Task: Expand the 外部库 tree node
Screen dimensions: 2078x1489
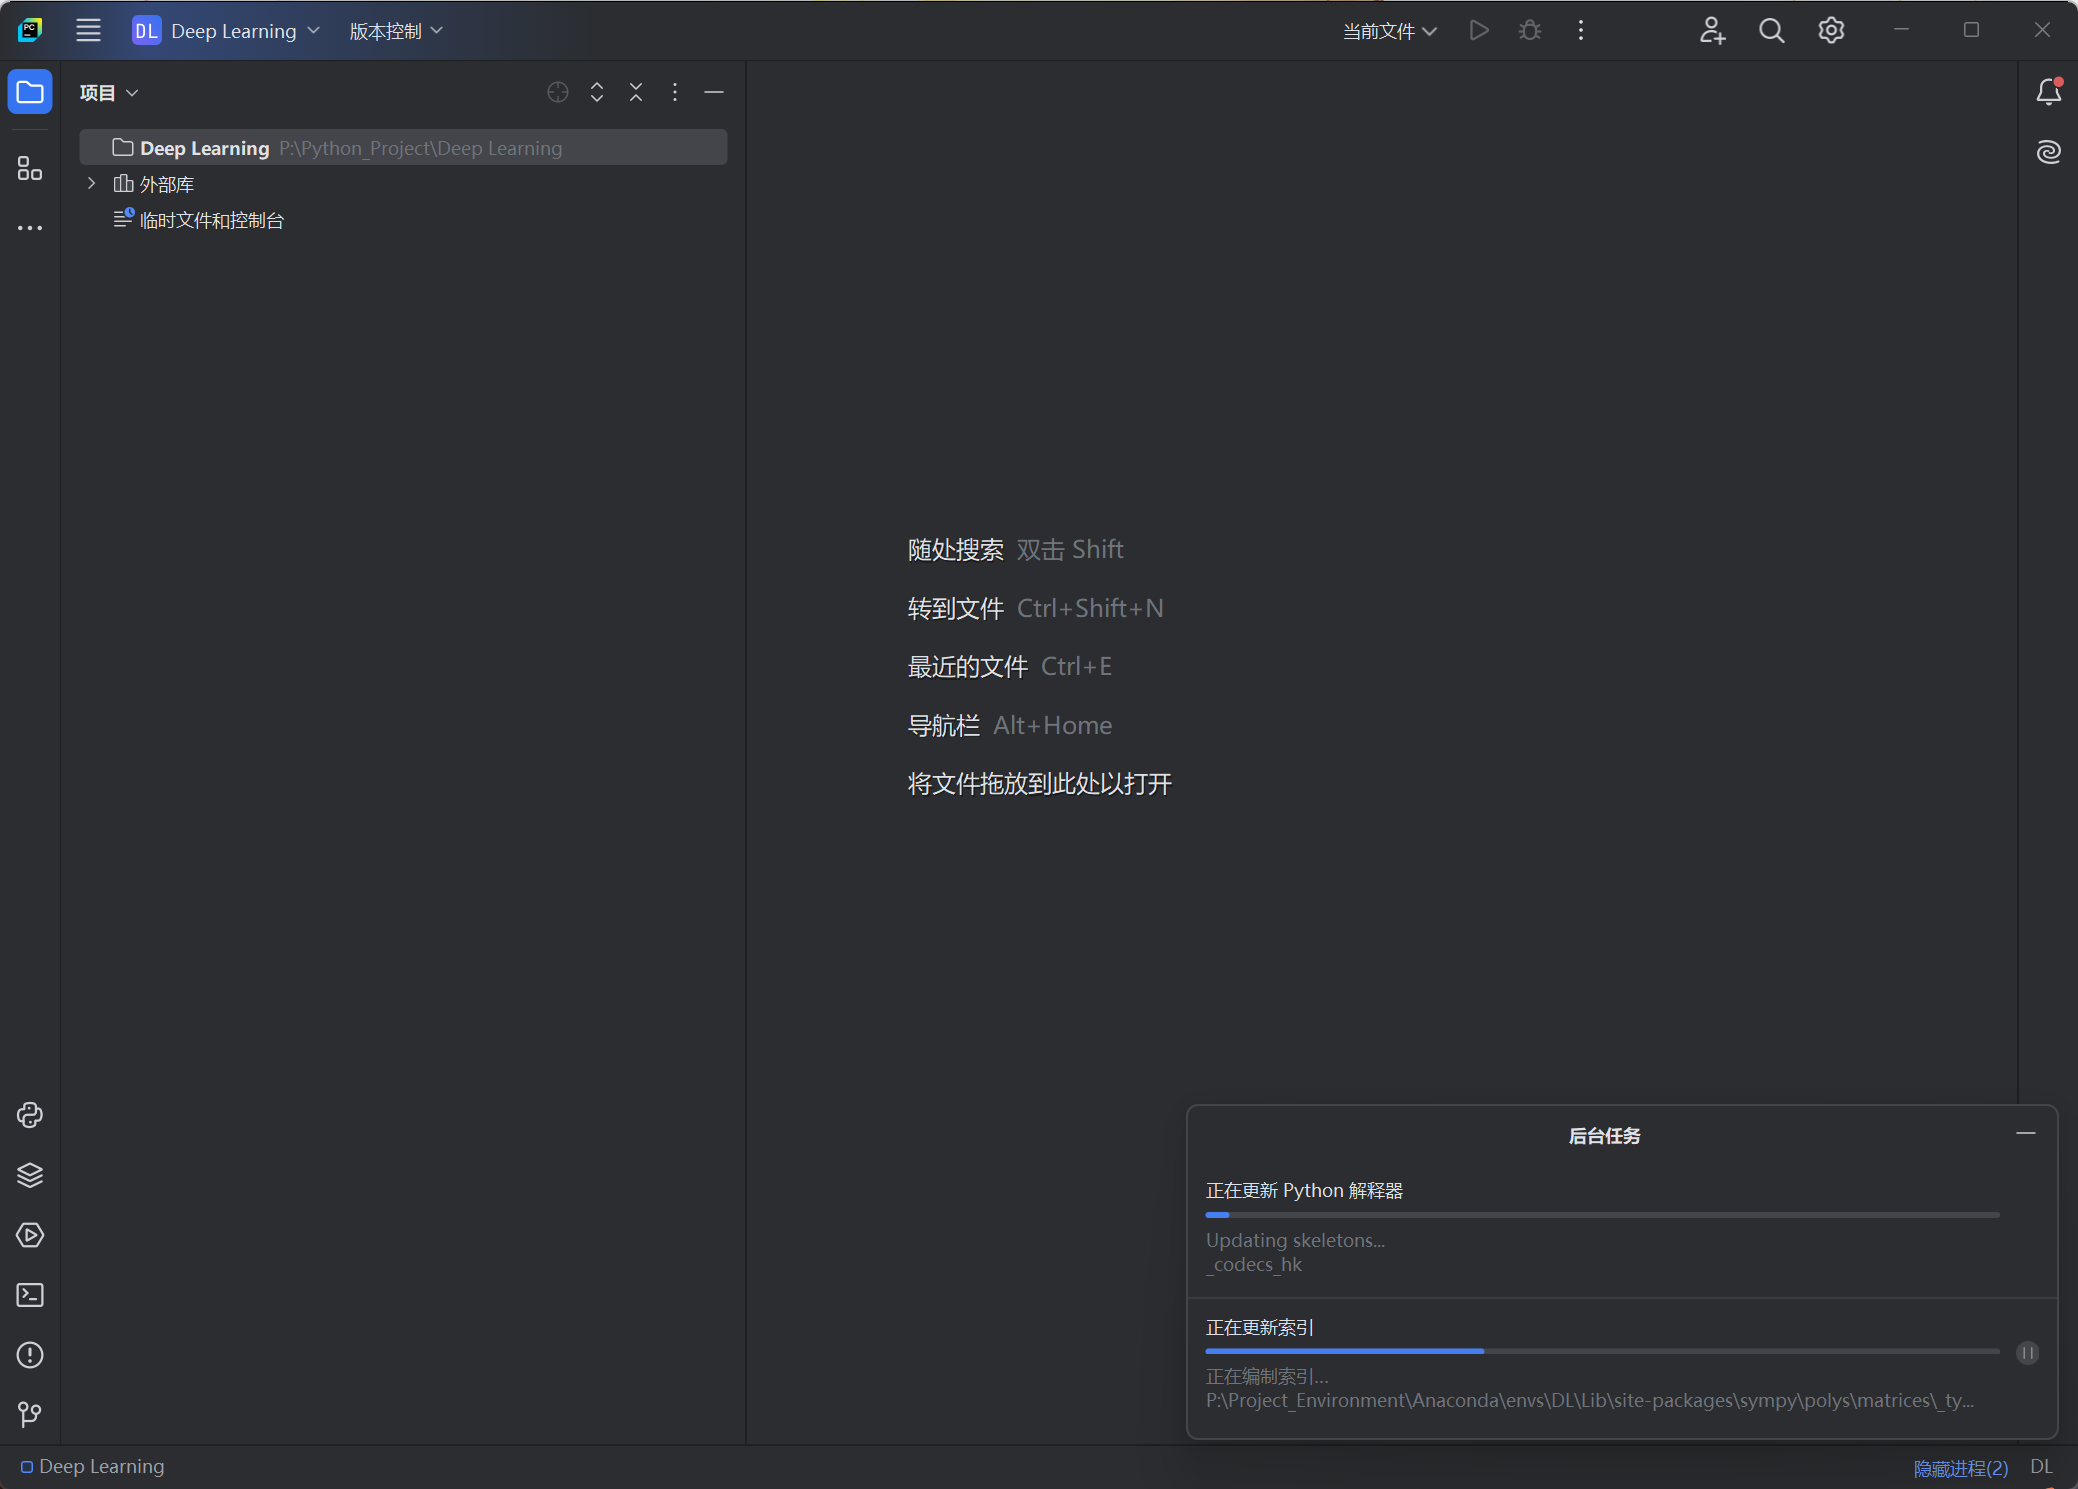Action: tap(91, 183)
